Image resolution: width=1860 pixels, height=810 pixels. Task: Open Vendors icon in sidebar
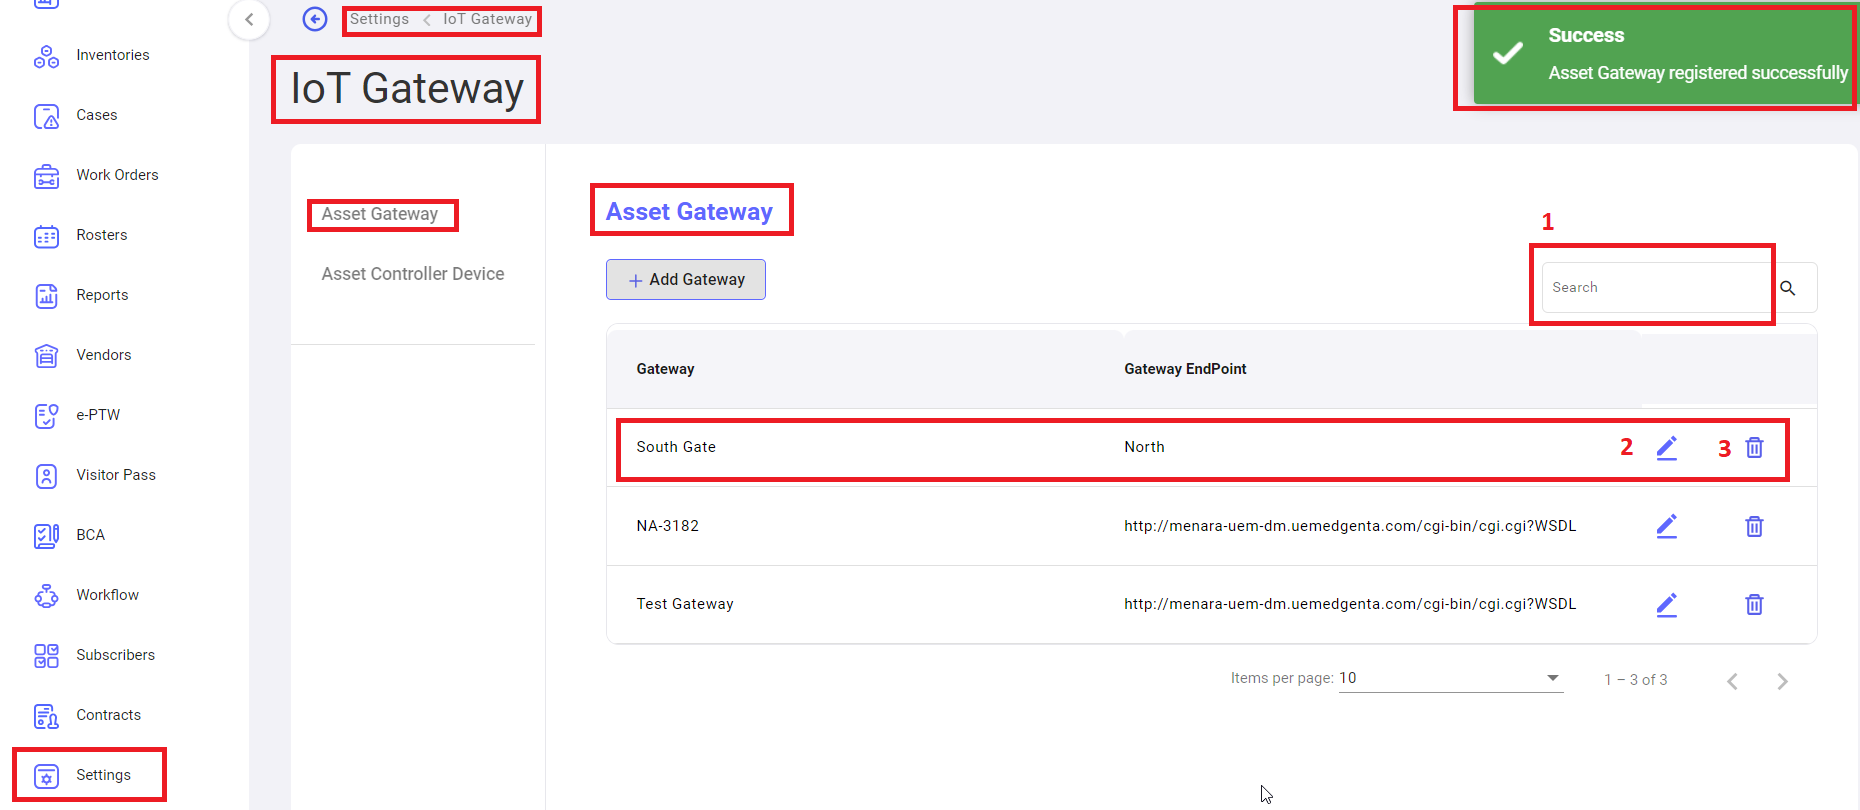tap(46, 356)
